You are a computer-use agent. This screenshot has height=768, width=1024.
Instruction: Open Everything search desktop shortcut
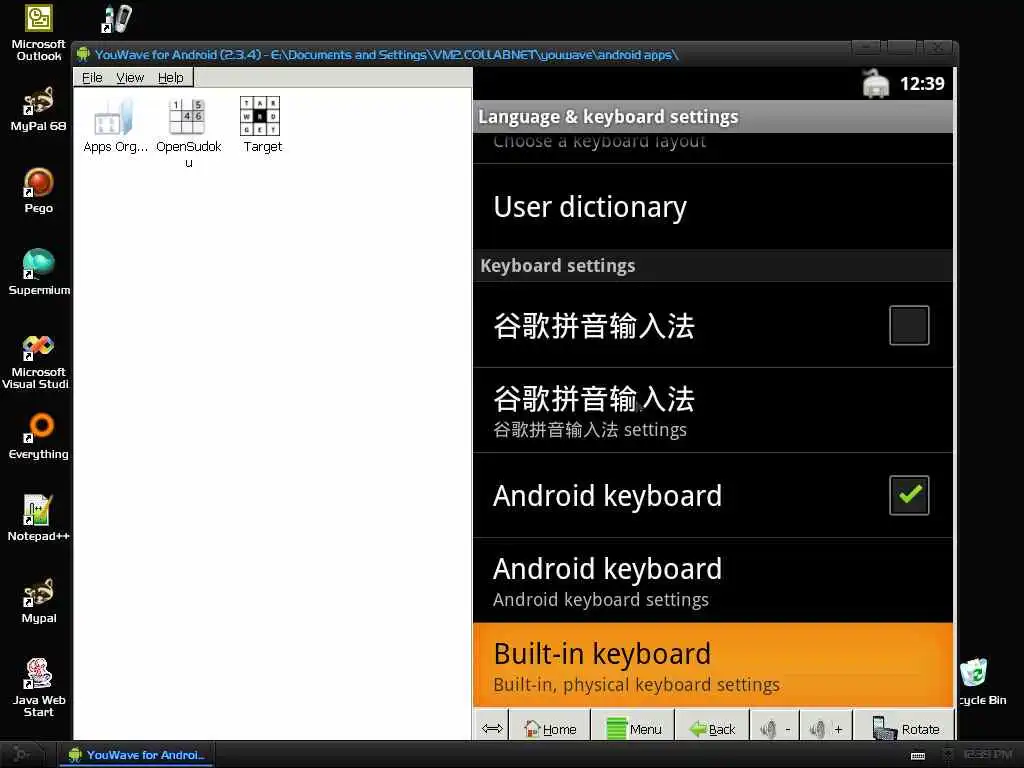coord(39,436)
